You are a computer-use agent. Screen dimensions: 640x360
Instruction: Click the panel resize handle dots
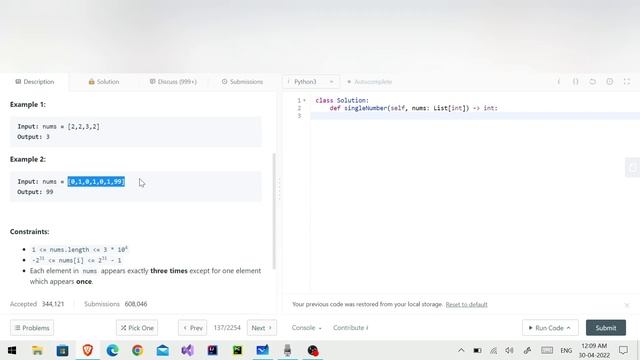coord(280,189)
